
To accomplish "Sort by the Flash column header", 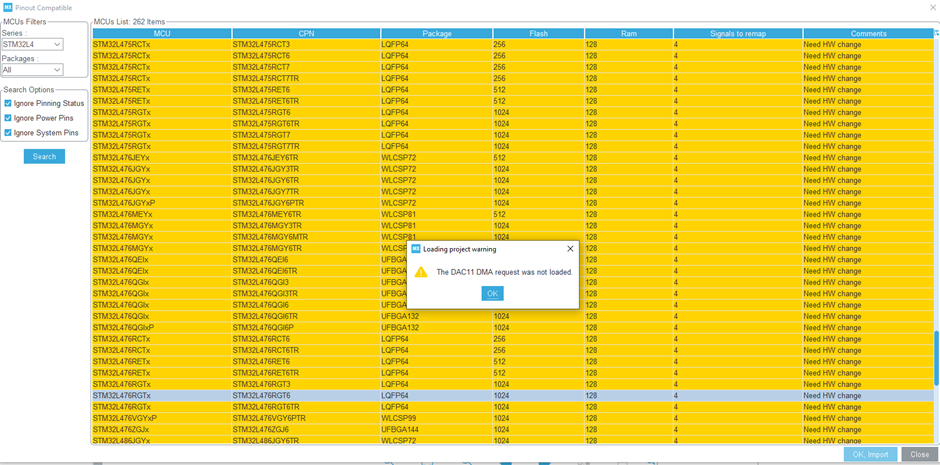I will [x=538, y=34].
